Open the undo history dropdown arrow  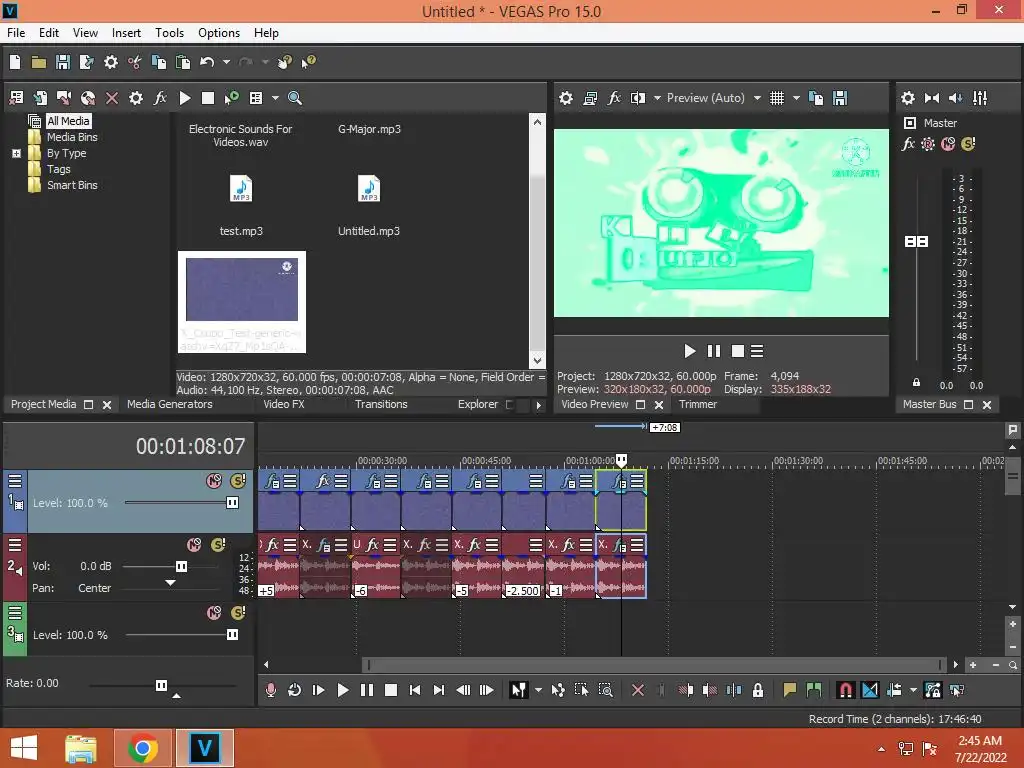(x=226, y=62)
